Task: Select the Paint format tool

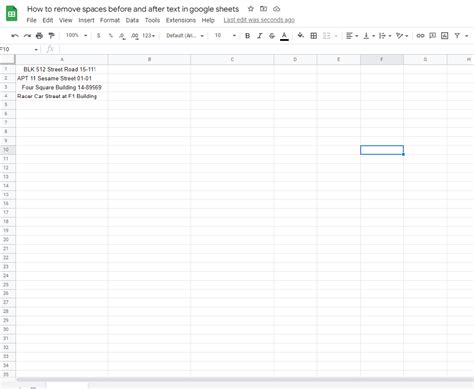Action: point(51,36)
